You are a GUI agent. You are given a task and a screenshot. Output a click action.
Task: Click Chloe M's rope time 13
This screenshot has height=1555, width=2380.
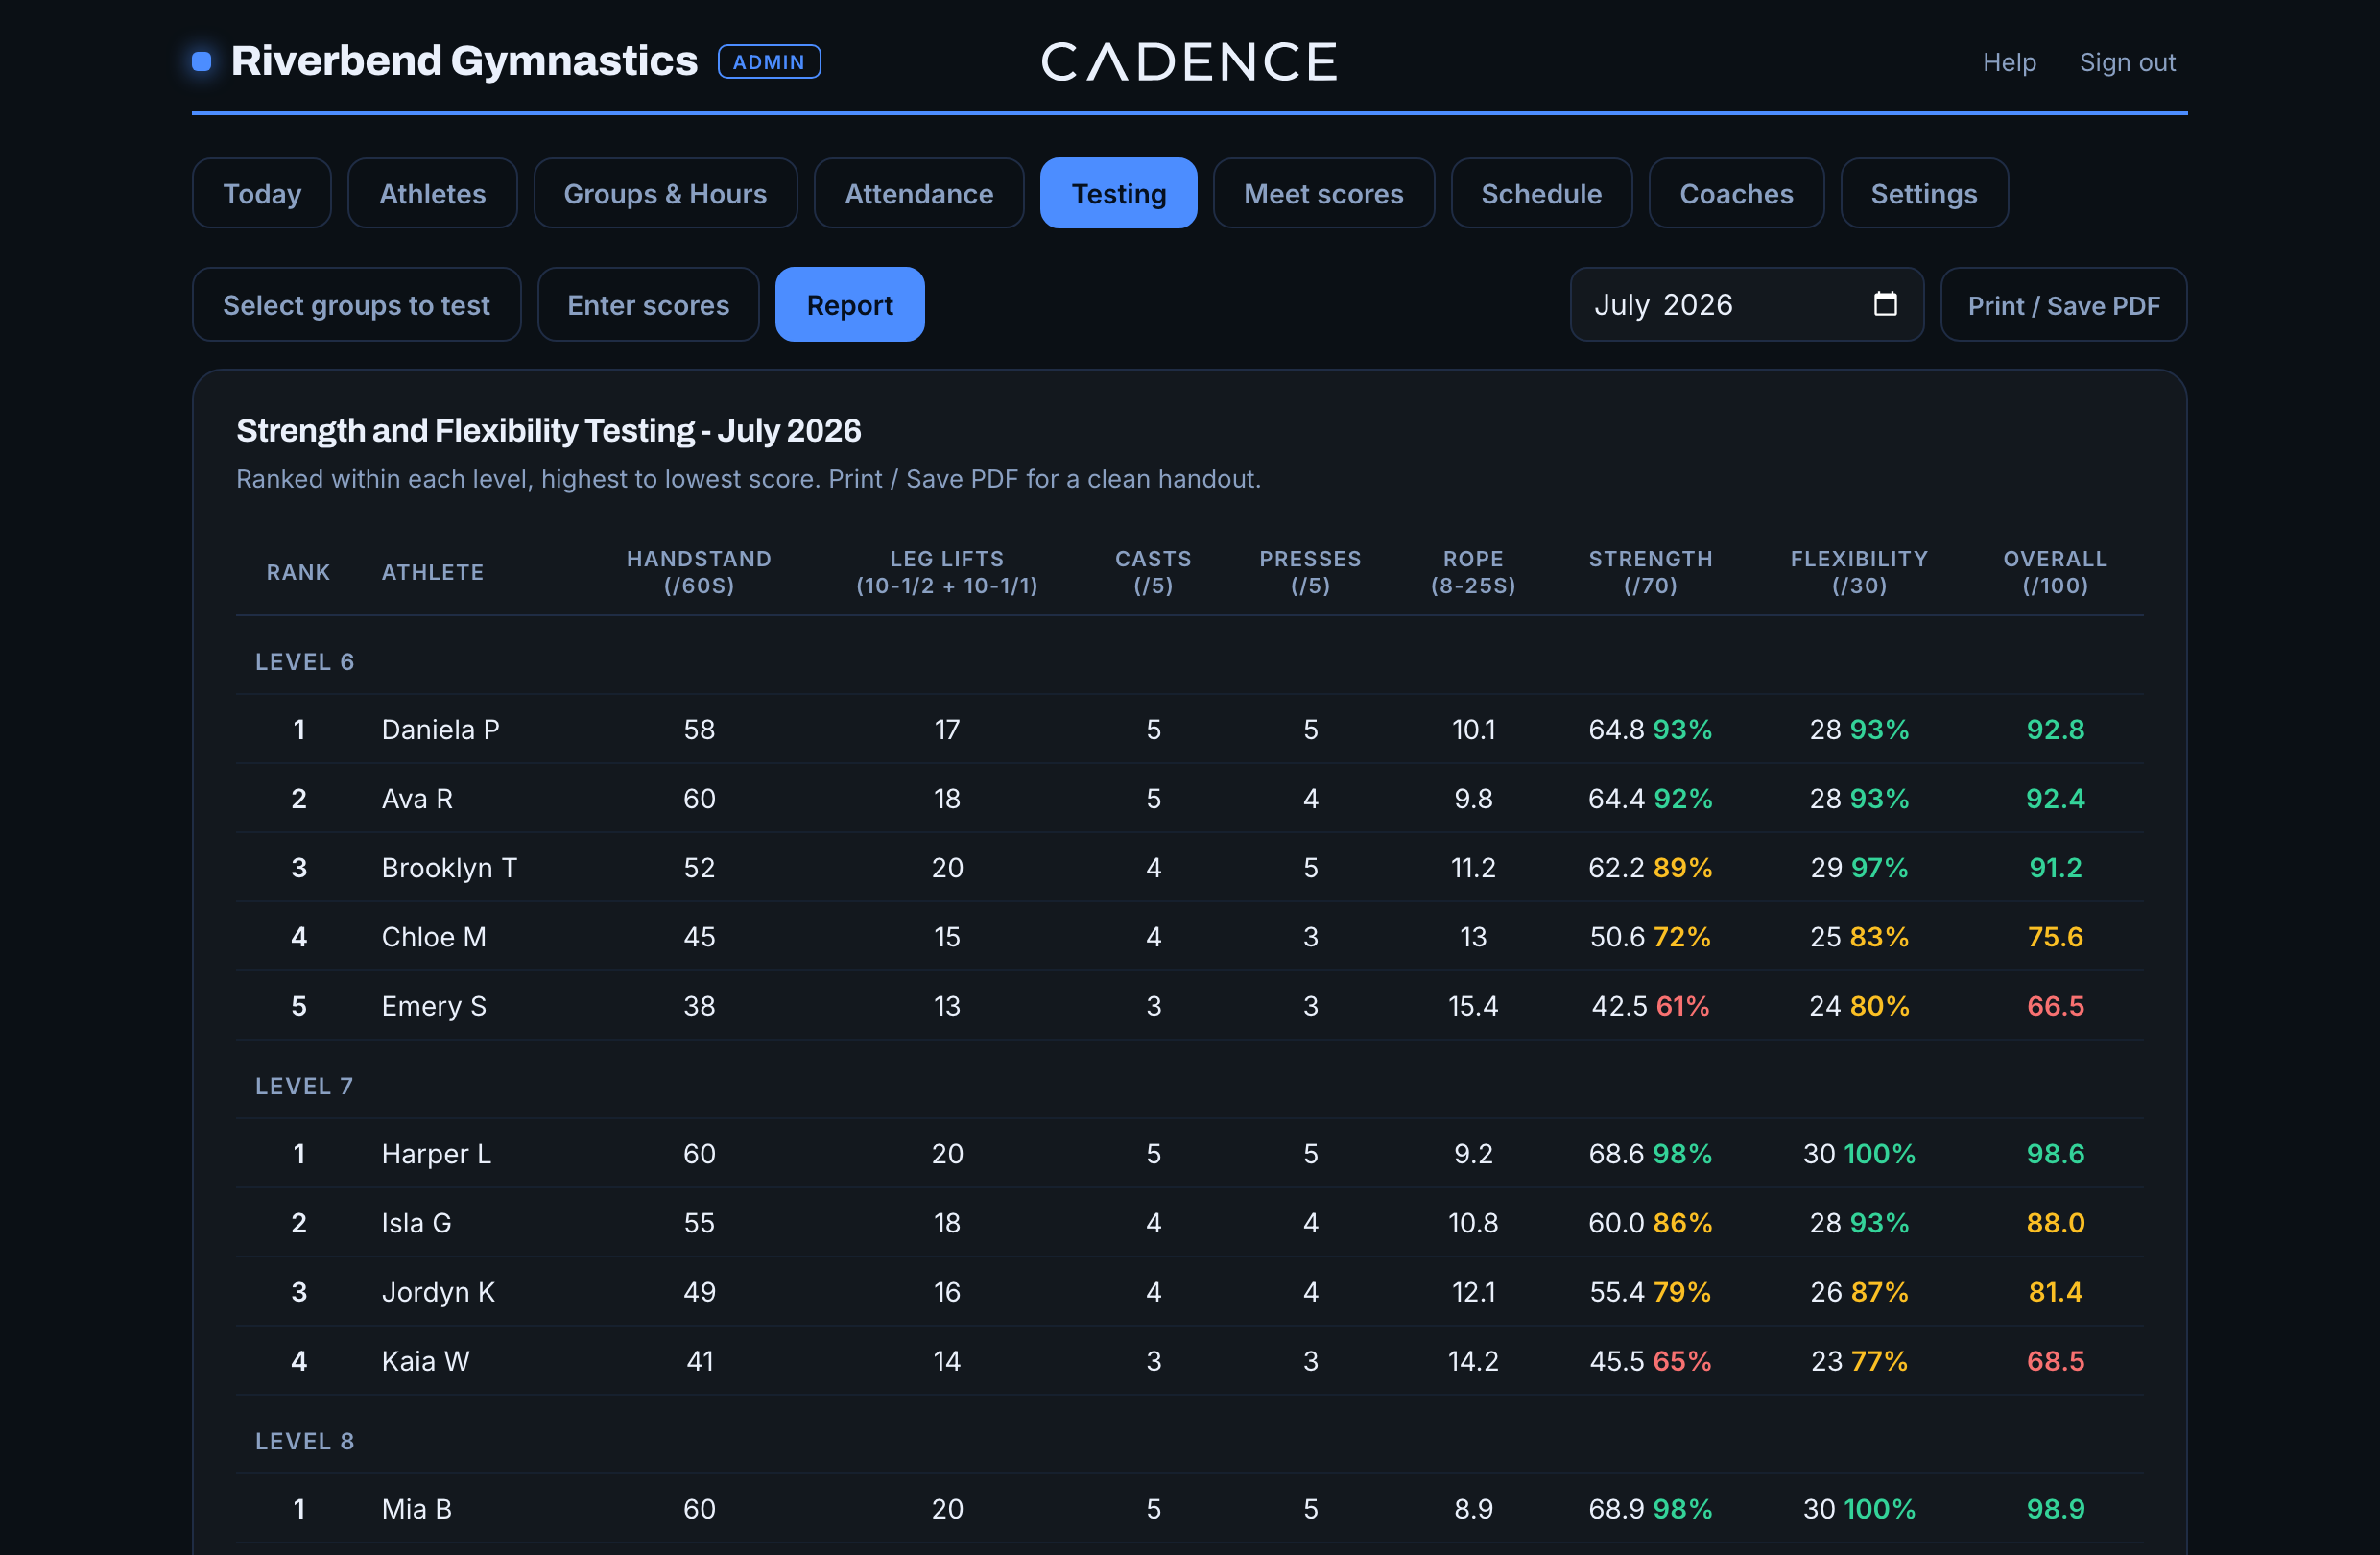(1473, 936)
